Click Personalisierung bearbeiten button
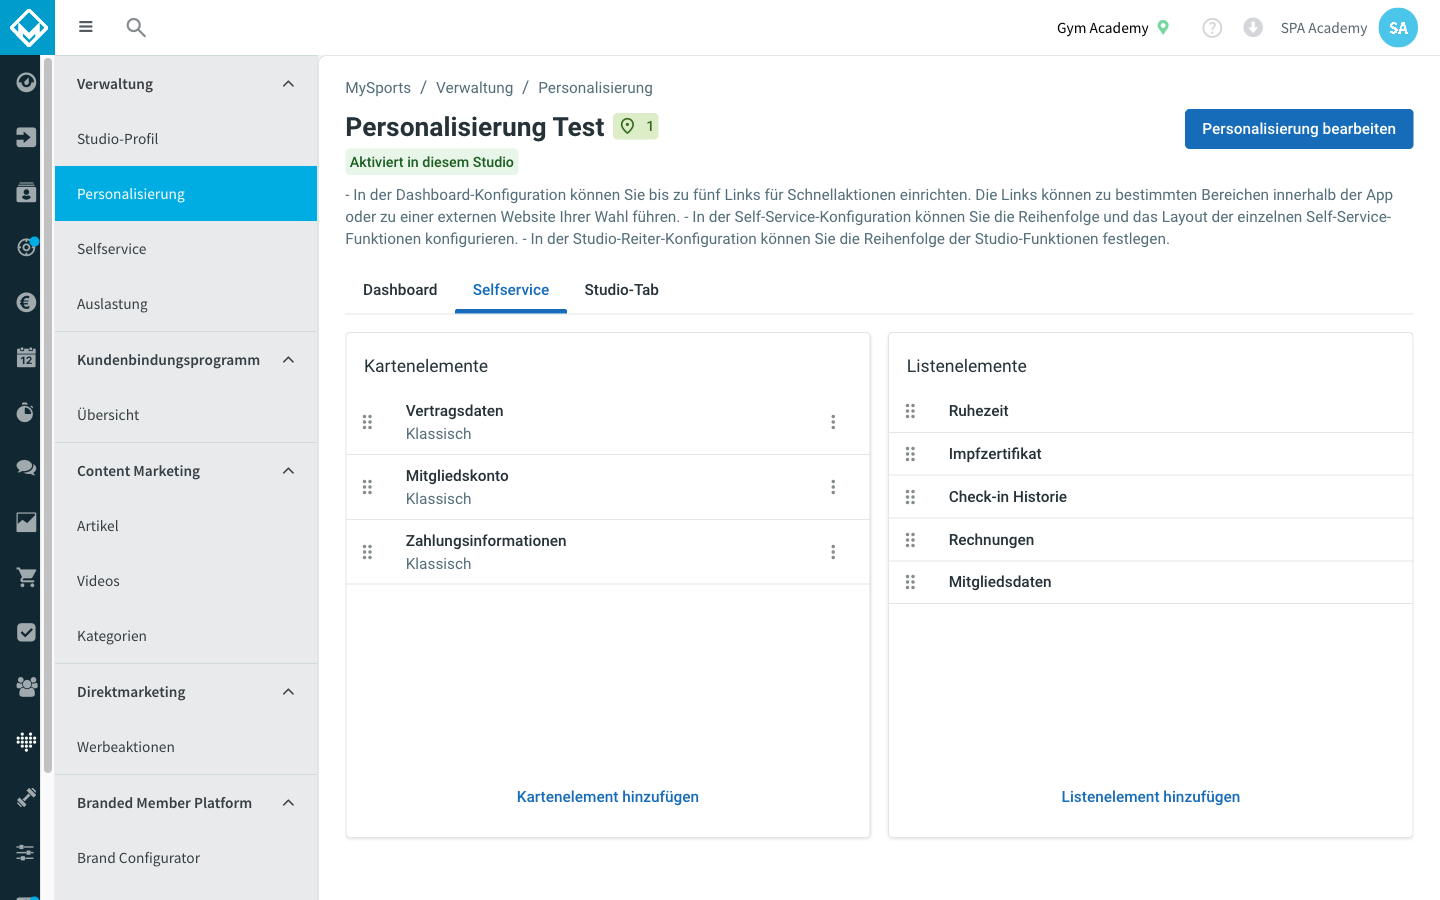 1298,129
